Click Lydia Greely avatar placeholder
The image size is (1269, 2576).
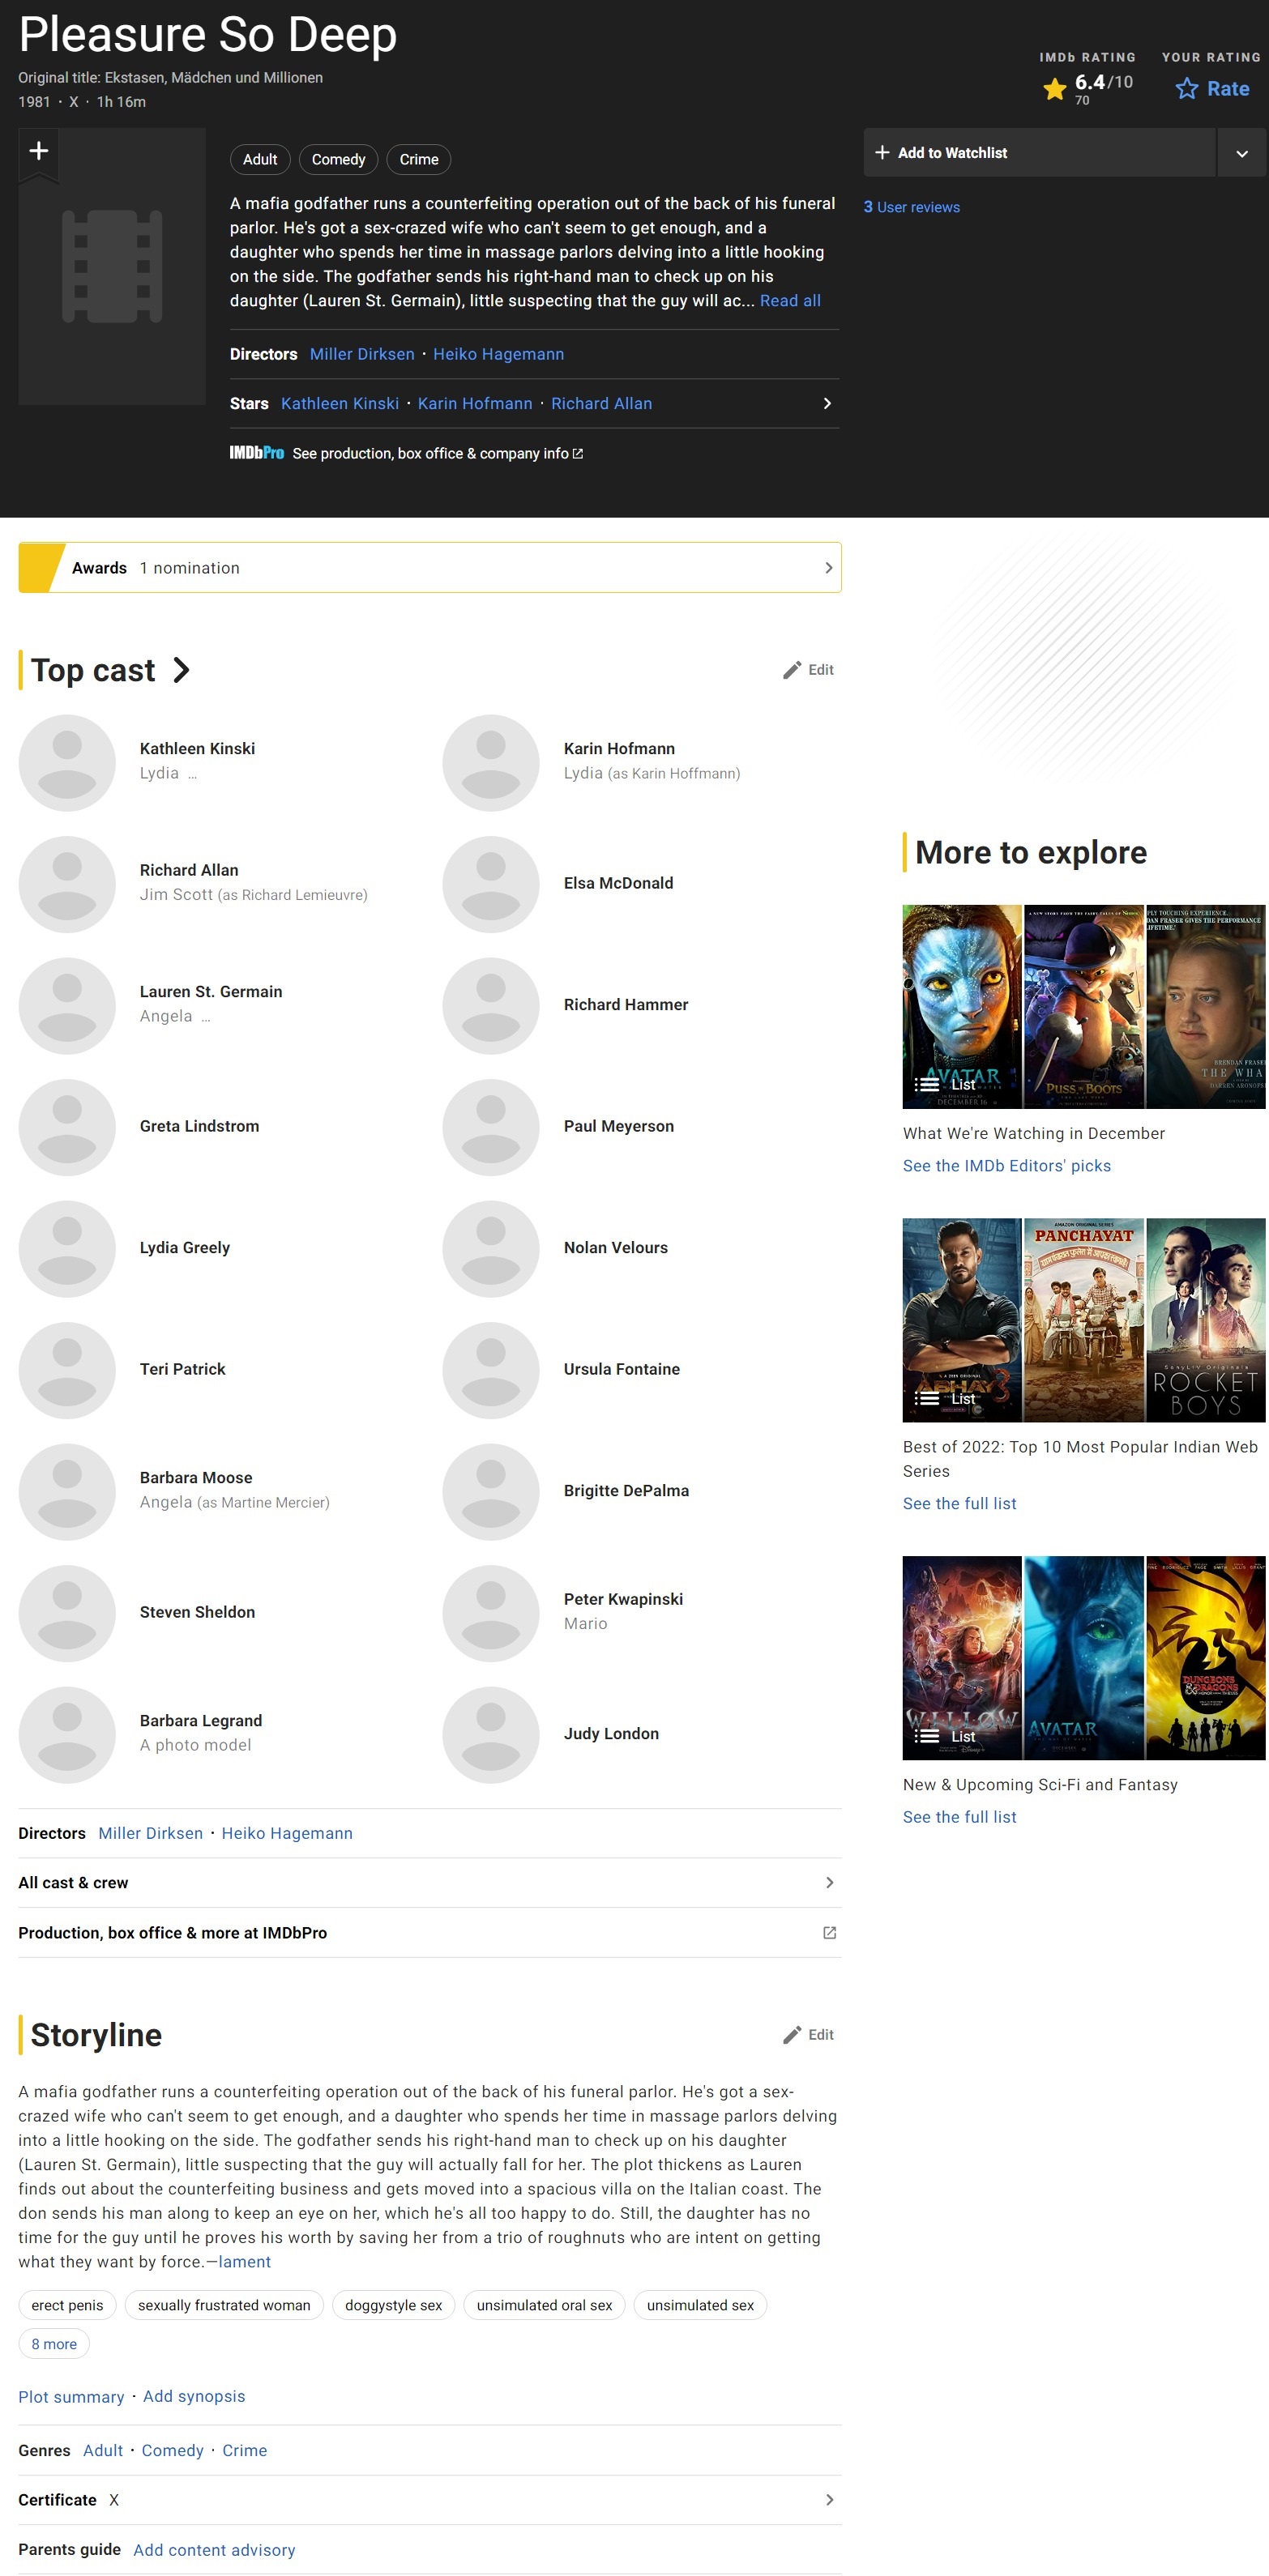click(x=67, y=1248)
